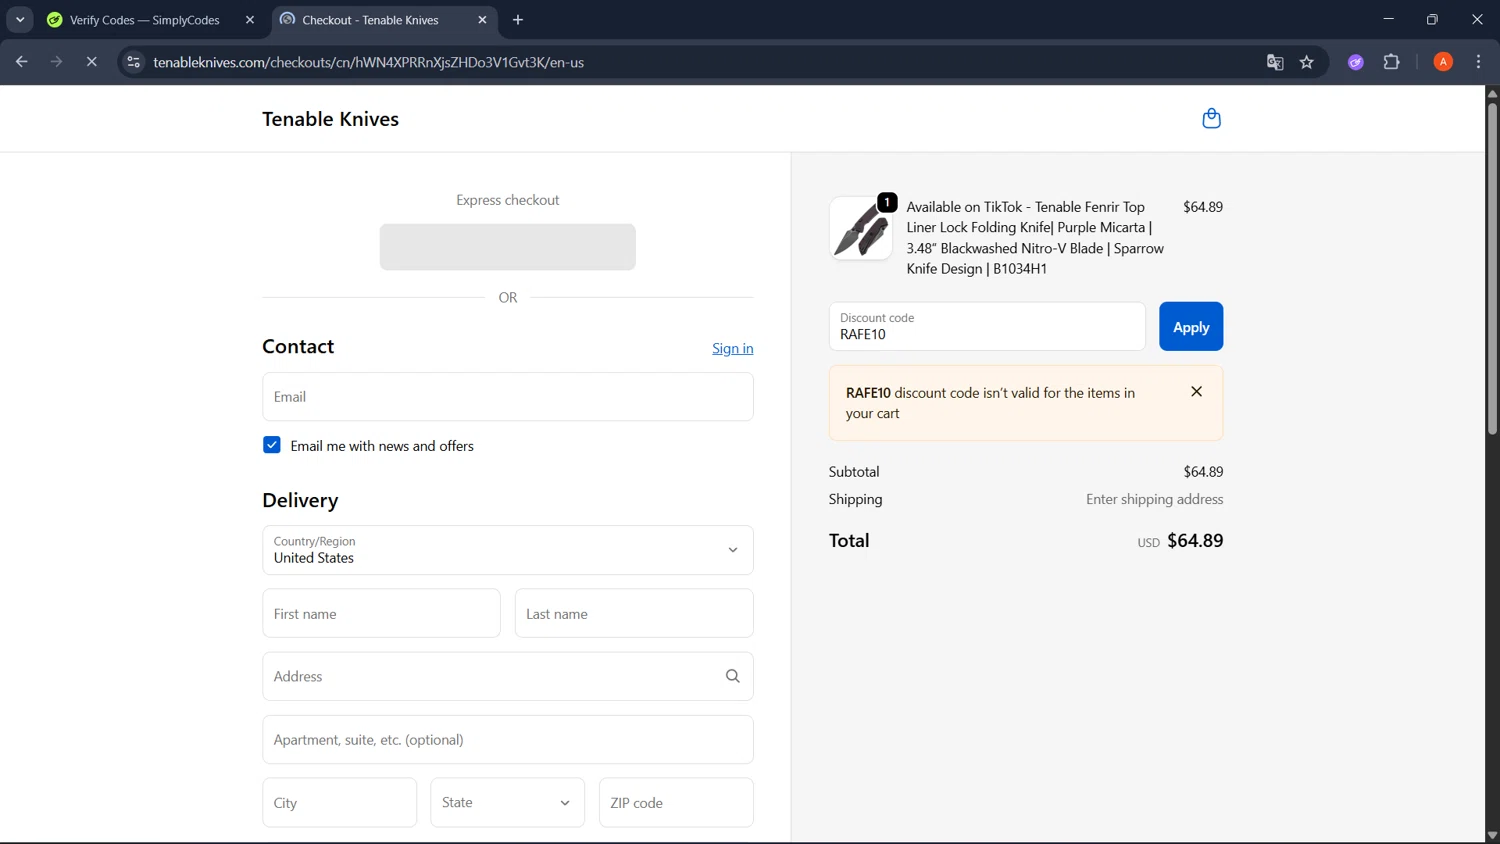This screenshot has height=844, width=1500.
Task: Minimize the browser window
Action: point(1388,20)
